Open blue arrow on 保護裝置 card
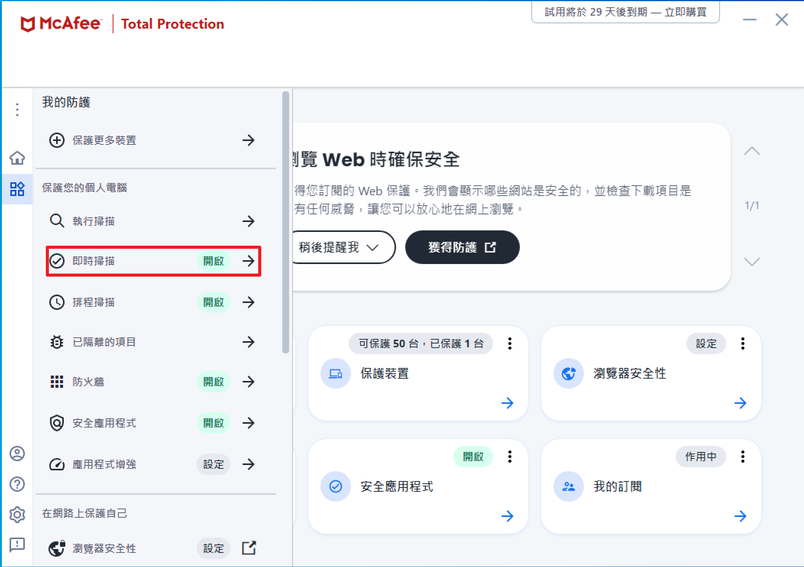This screenshot has width=804, height=567. click(x=507, y=403)
